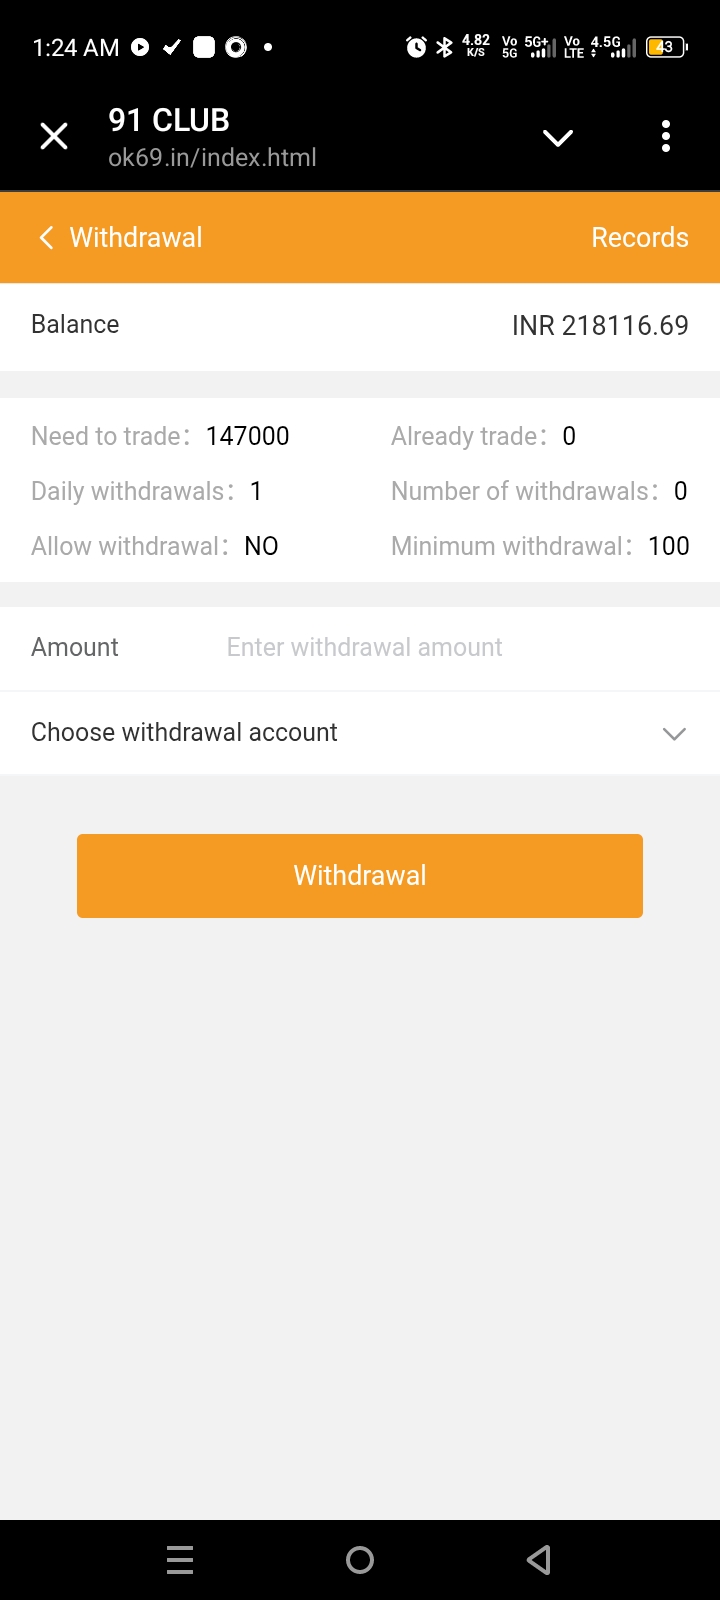Image resolution: width=720 pixels, height=1600 pixels.
Task: Tap the INR 218116.69 balance value
Action: pyautogui.click(x=600, y=325)
